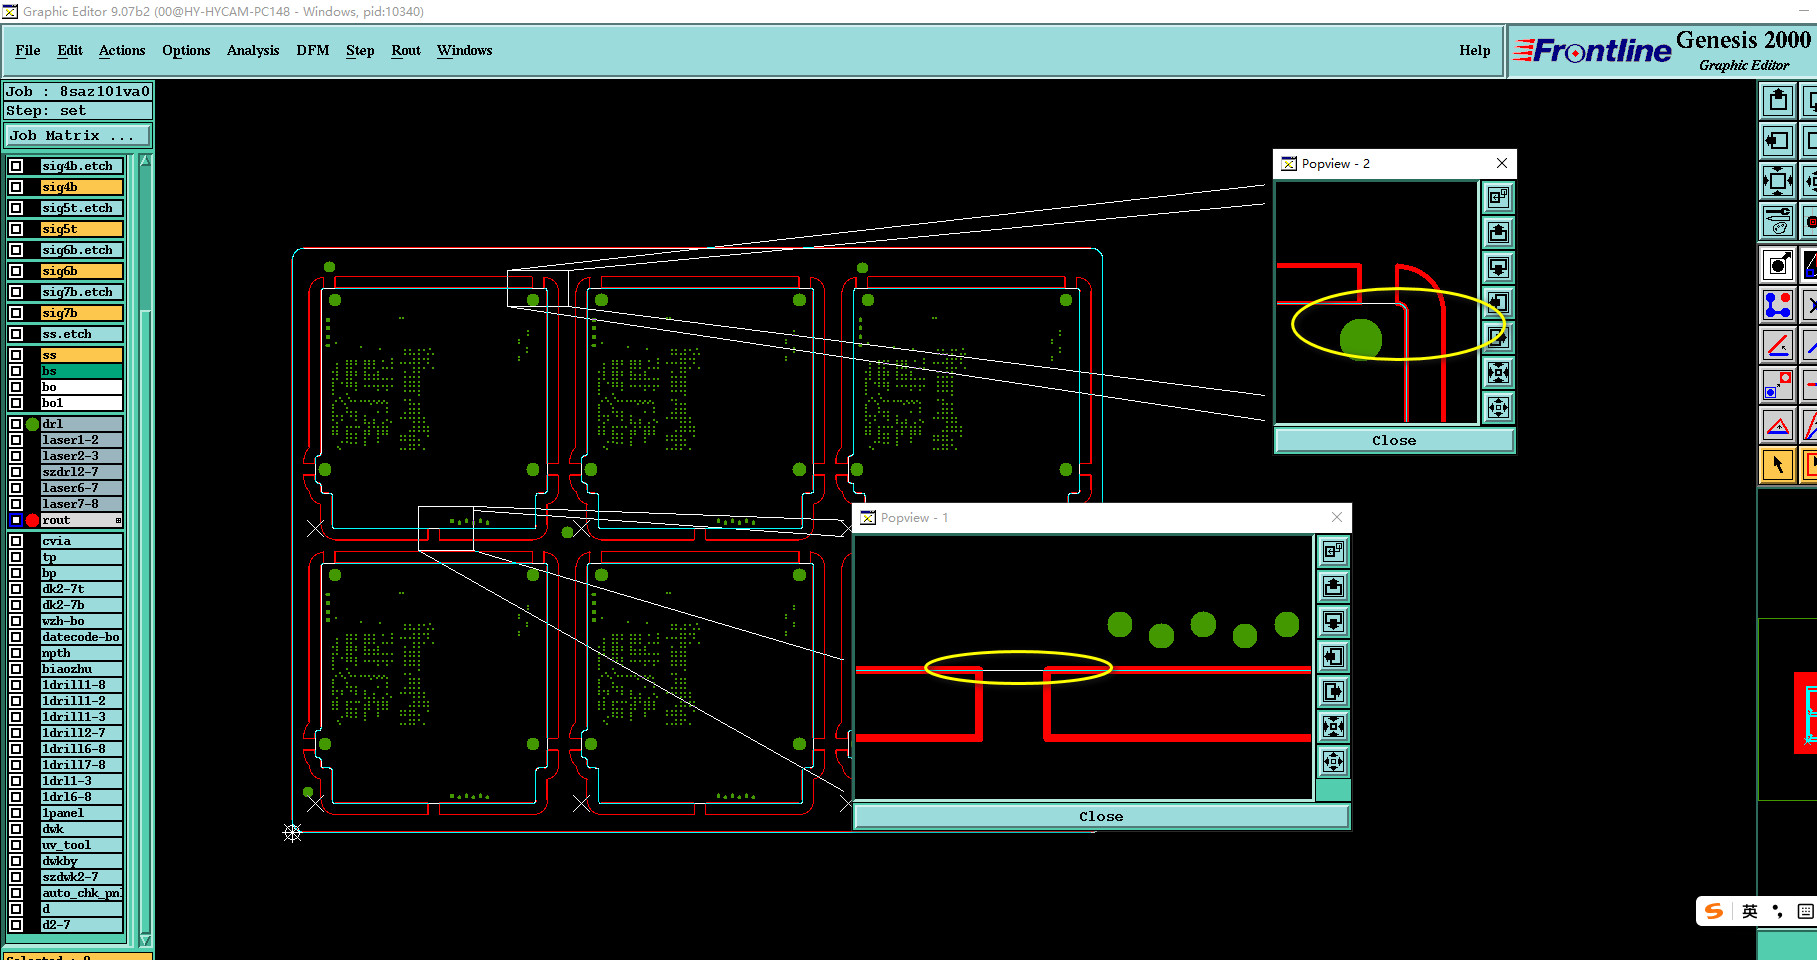Screen dimensions: 1817x960
Task: Click Popview-2 zoom-in icon
Action: [1498, 373]
